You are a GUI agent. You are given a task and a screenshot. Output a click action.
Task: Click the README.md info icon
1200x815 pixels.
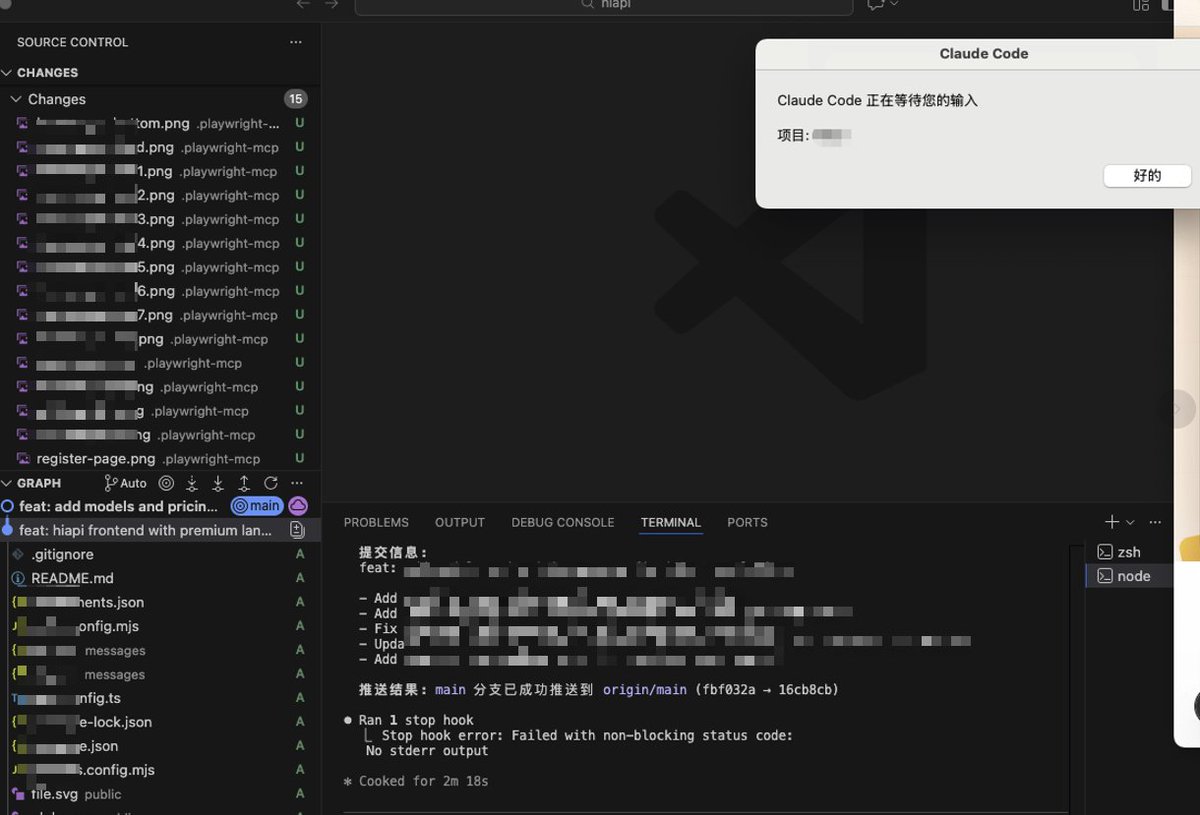[18, 578]
